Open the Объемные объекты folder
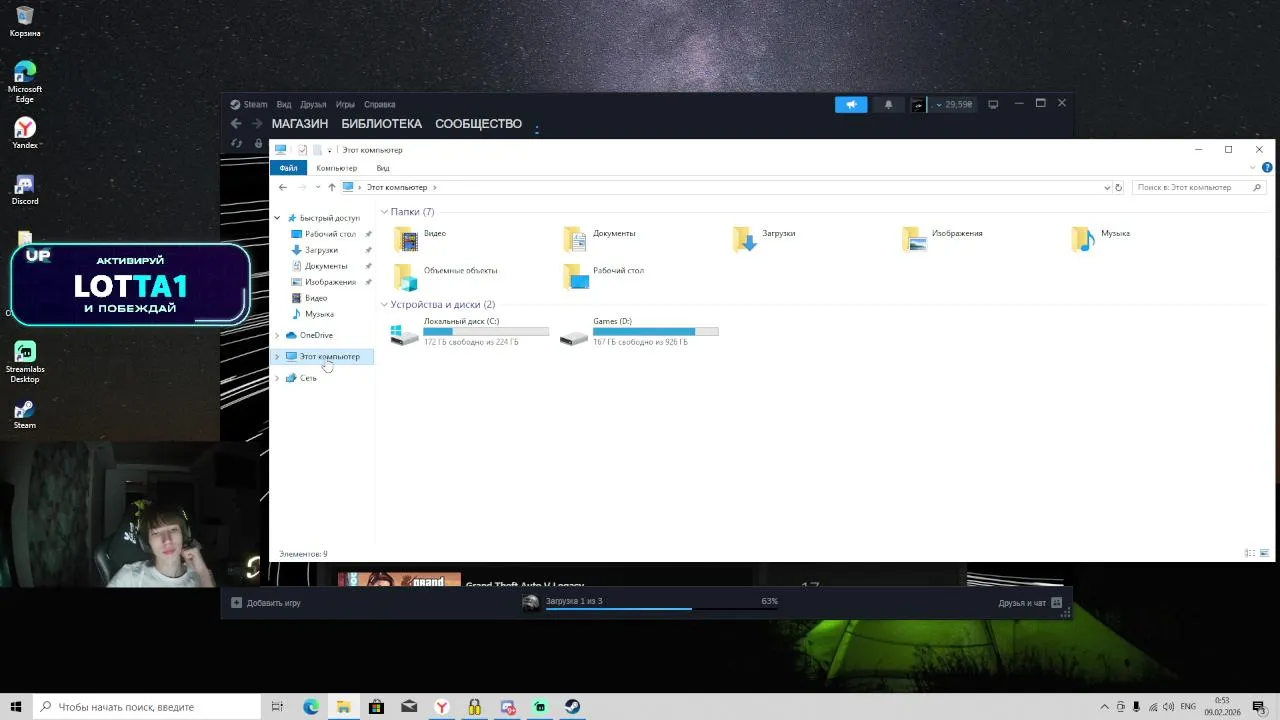The height and width of the screenshot is (720, 1280). (x=446, y=276)
